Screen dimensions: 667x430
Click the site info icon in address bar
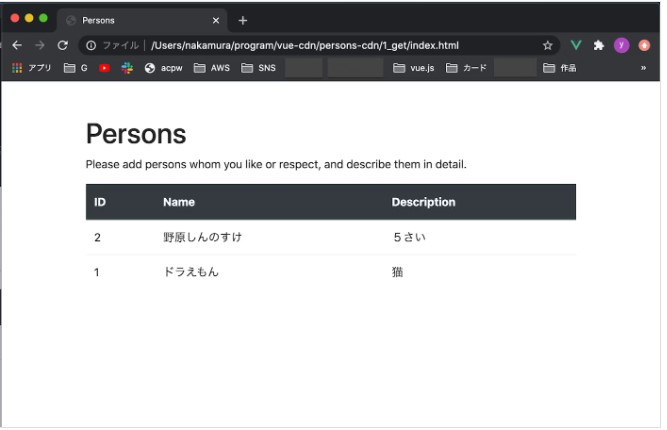coord(91,45)
